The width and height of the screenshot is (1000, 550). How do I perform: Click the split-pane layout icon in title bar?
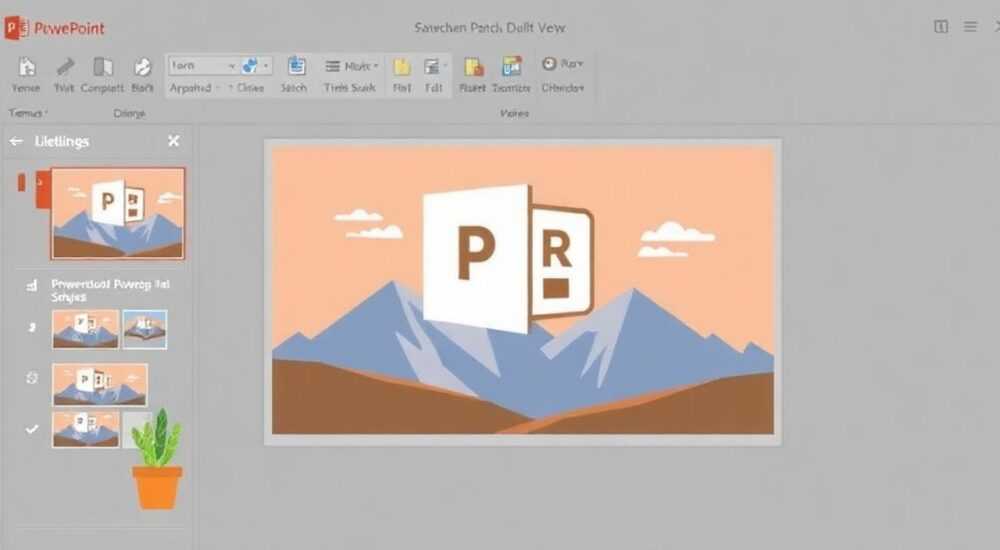(x=941, y=27)
